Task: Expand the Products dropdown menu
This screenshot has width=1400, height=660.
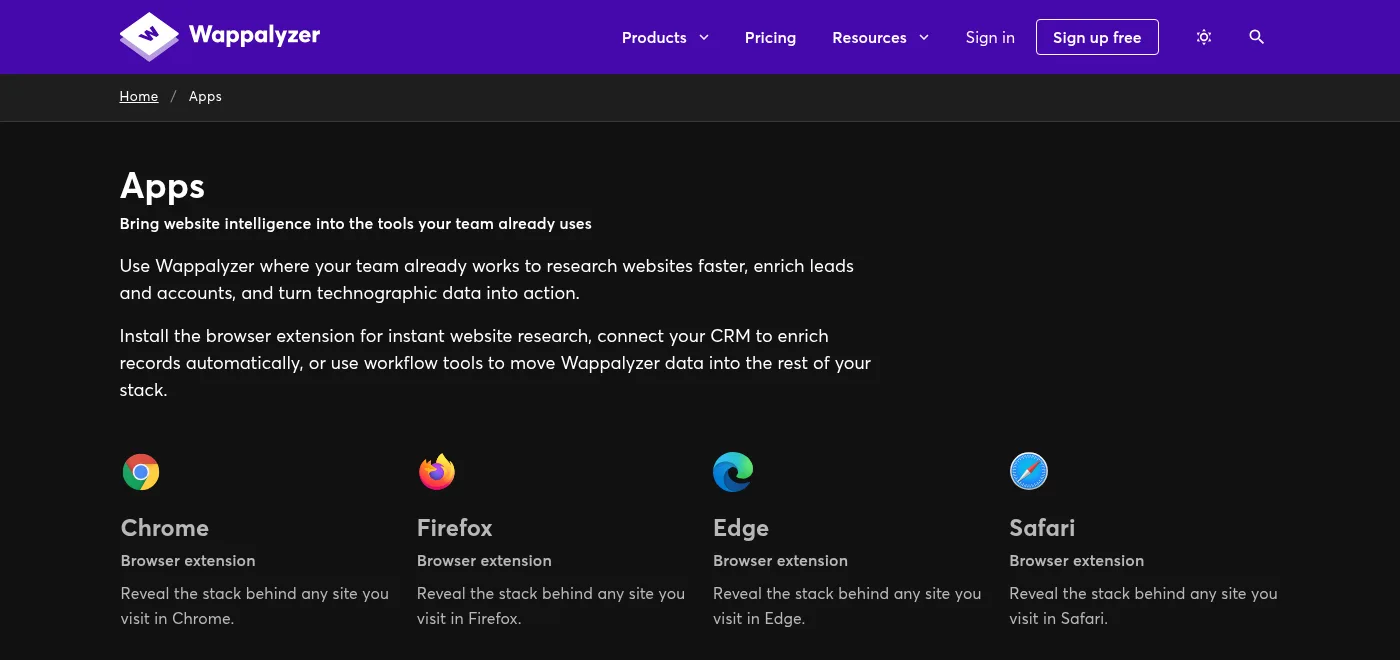Action: point(665,37)
